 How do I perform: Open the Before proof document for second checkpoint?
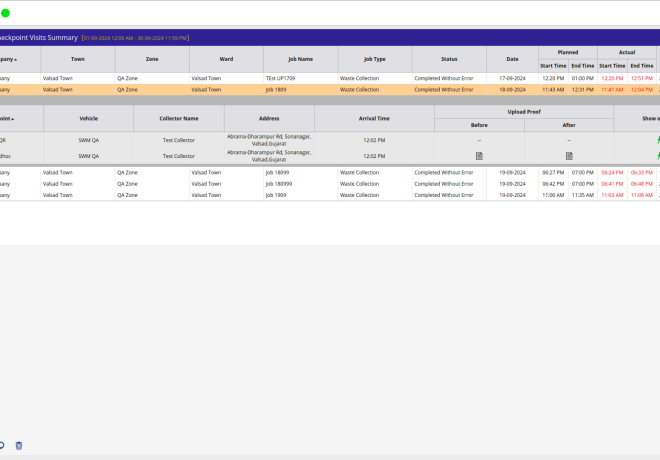pos(479,156)
